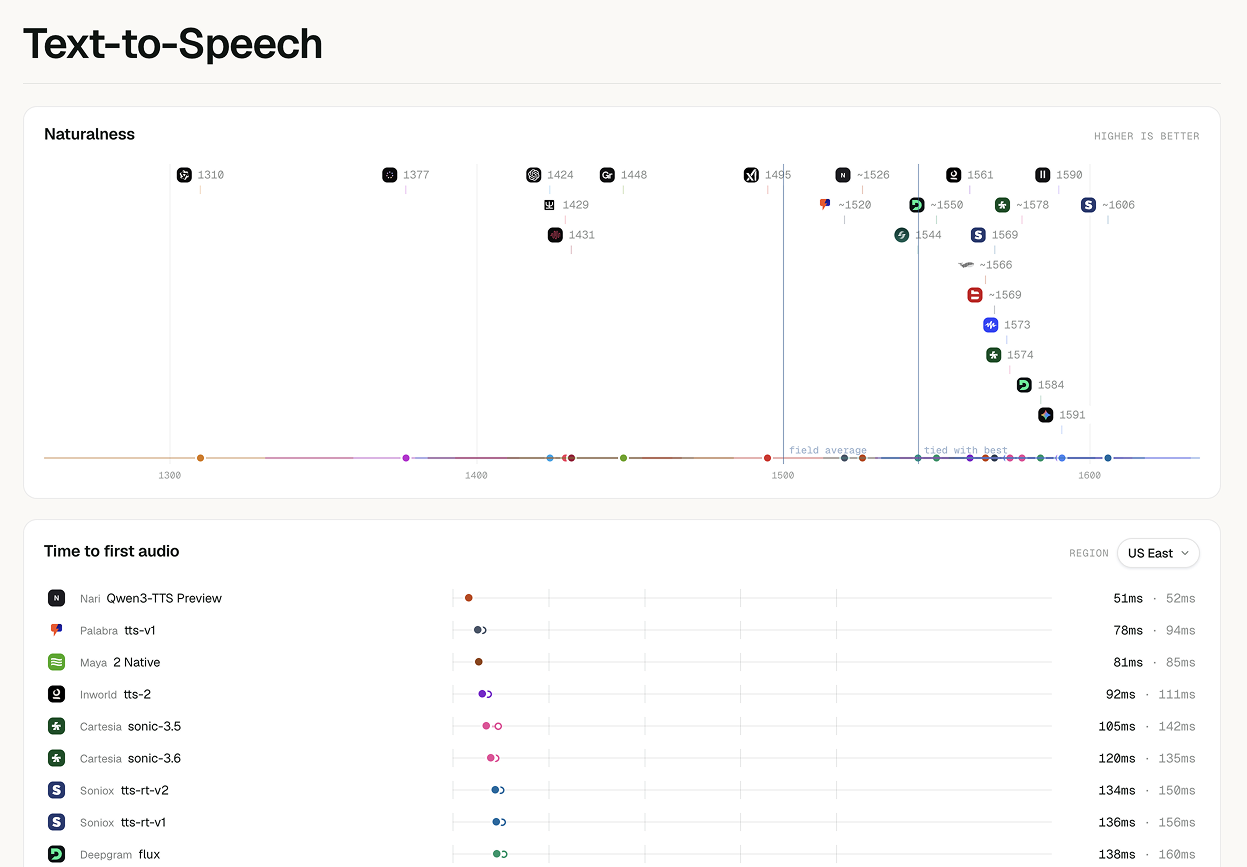Click the orange axis dot near 1310

tap(200, 458)
